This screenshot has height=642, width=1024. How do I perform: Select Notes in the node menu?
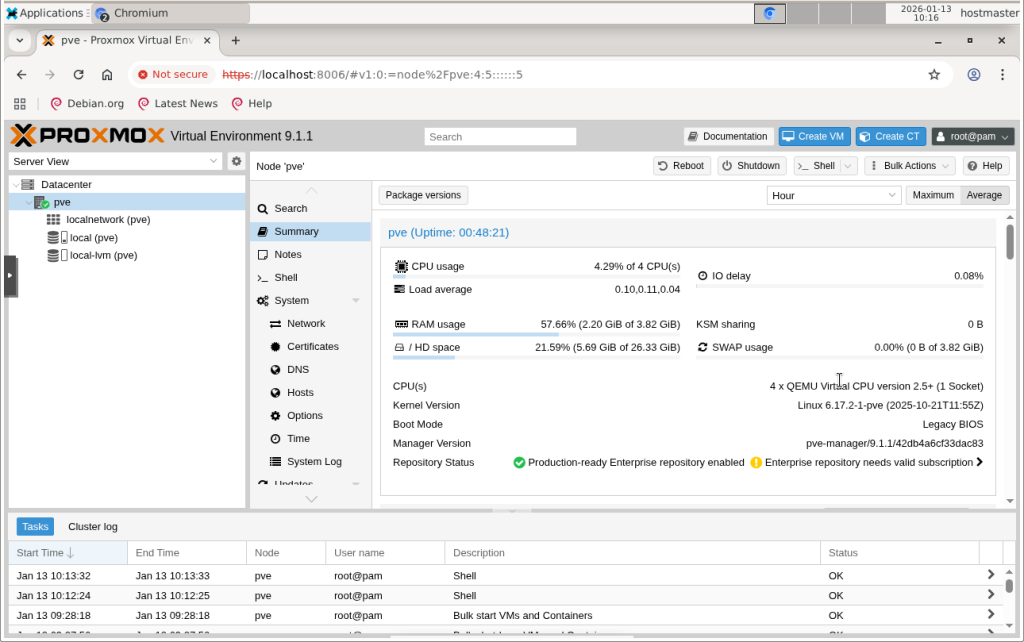click(x=288, y=254)
